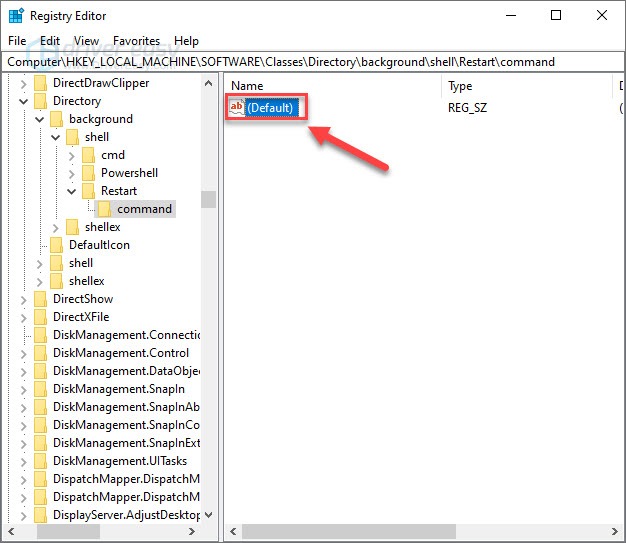This screenshot has height=543, width=626.
Task: Click tree pane horizontal scroll right arrow
Action: (192, 531)
